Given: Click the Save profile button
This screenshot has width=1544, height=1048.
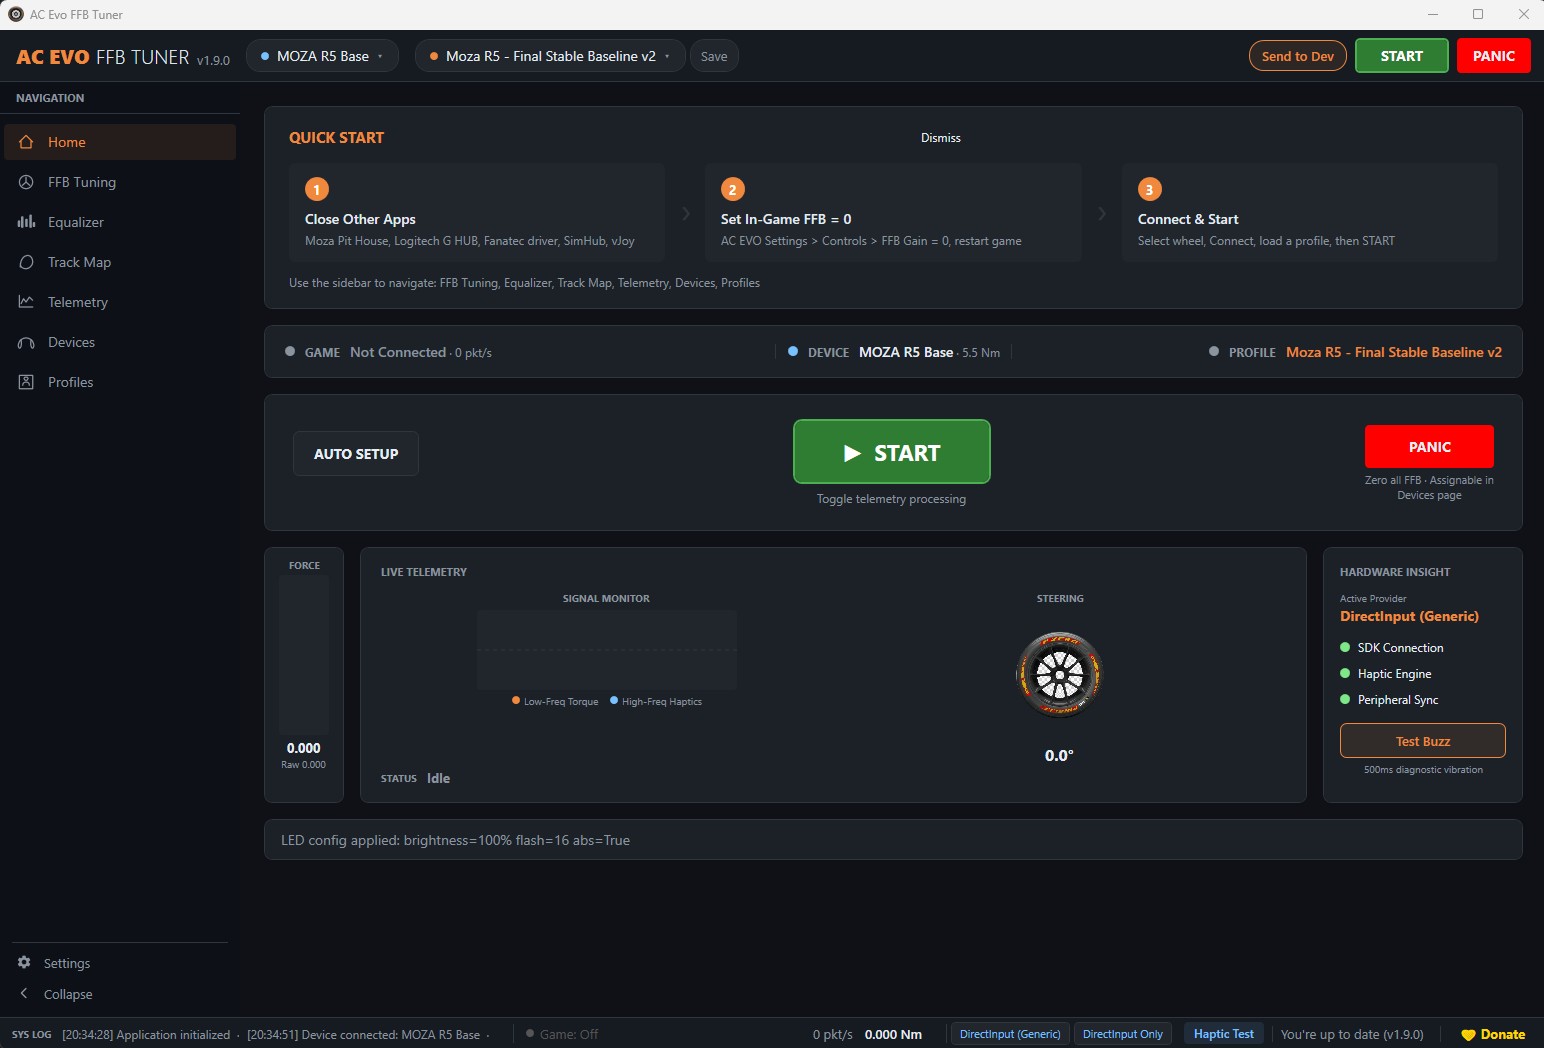Looking at the screenshot, I should 714,56.
